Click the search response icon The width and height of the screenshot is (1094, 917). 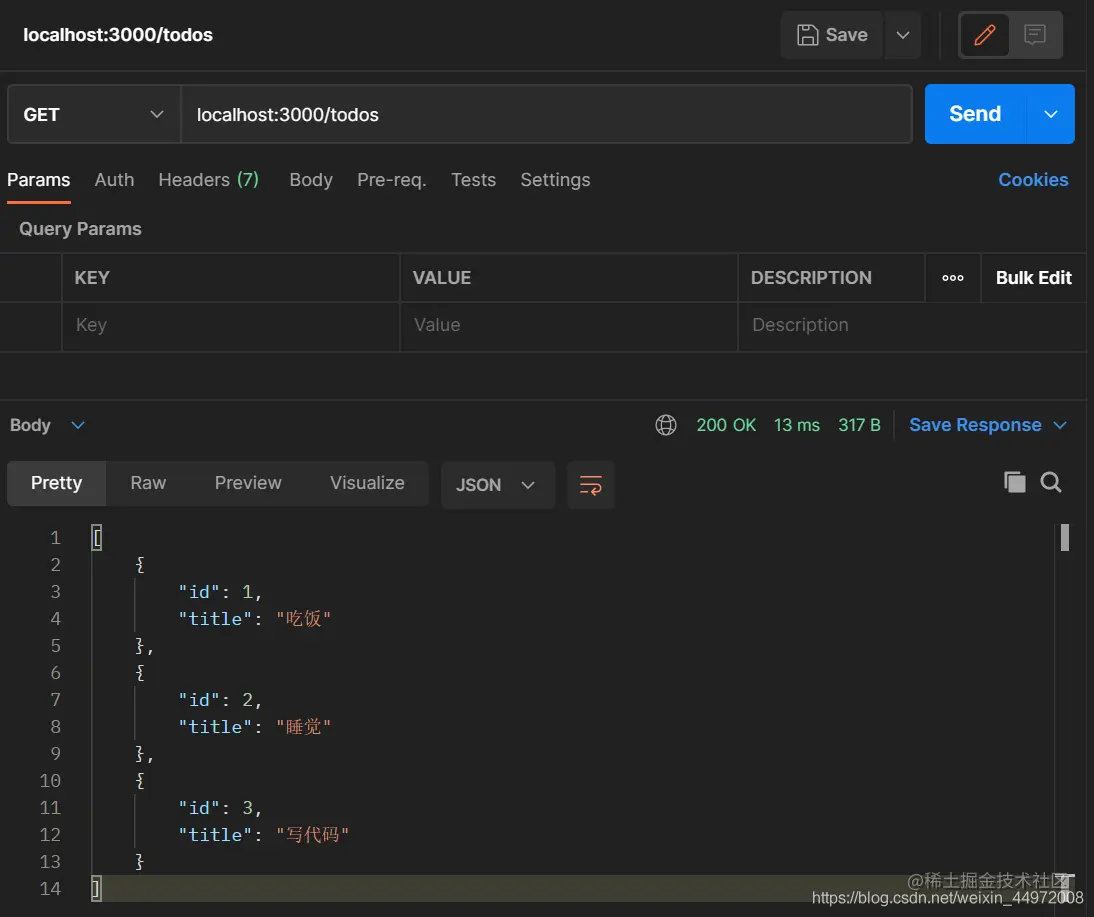pyautogui.click(x=1051, y=482)
